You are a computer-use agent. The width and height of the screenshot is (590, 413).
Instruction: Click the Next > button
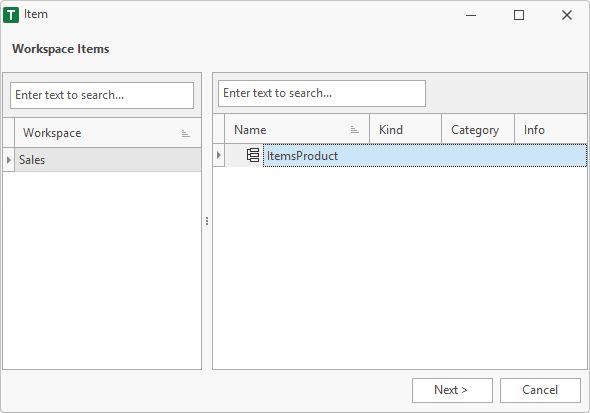452,390
